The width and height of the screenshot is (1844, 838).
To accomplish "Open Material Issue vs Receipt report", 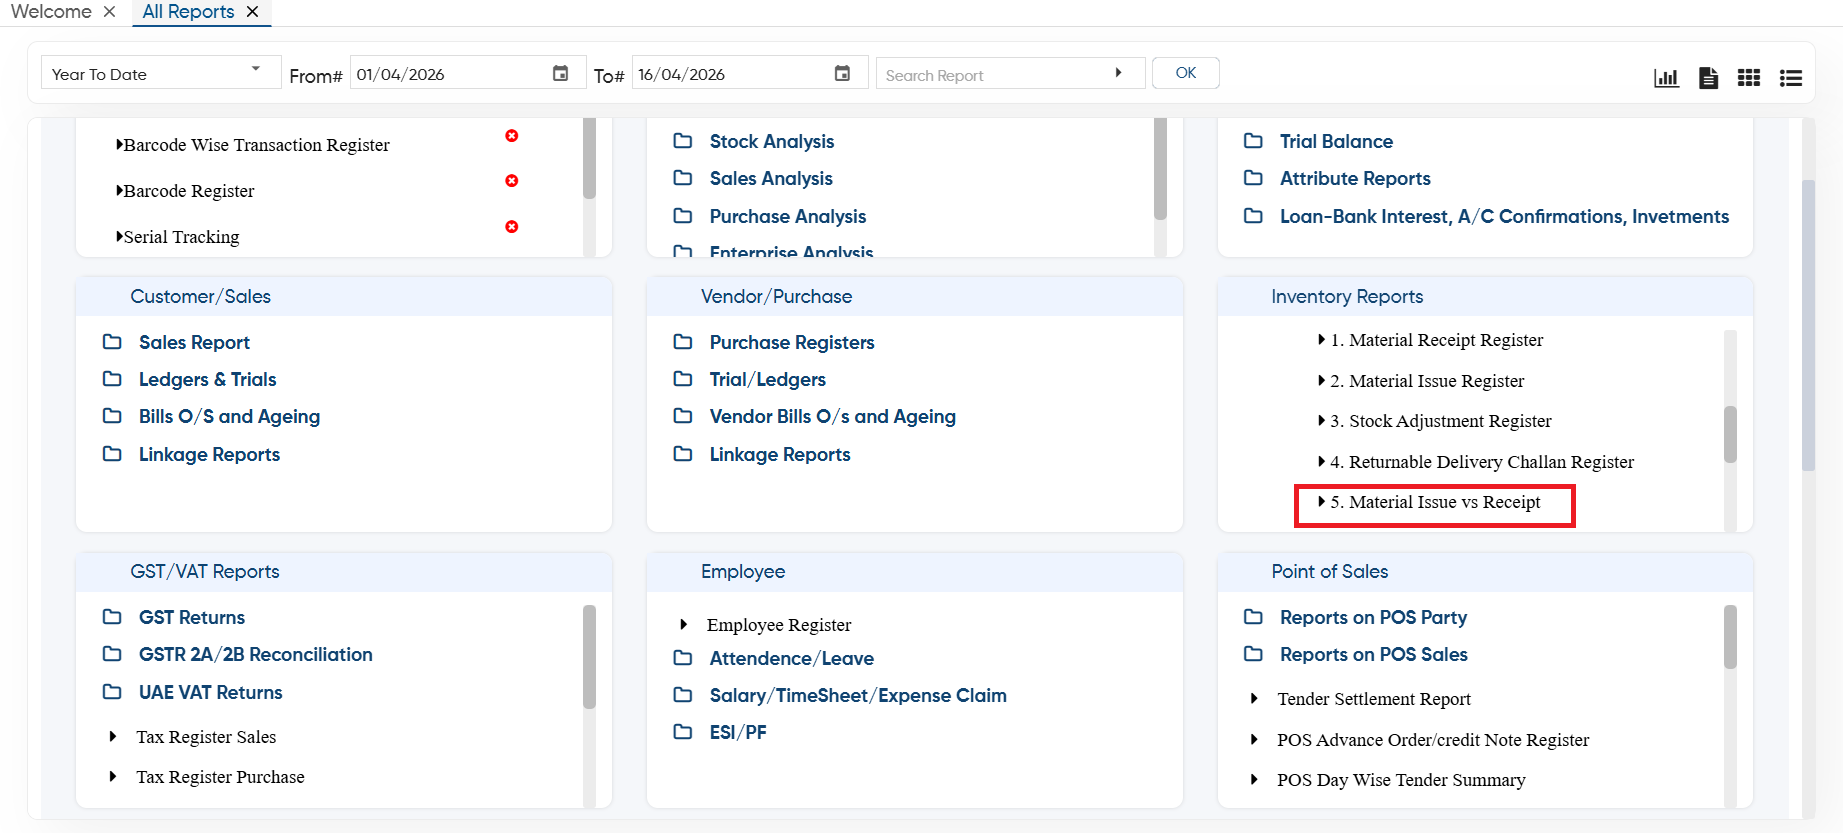I will (x=1435, y=502).
